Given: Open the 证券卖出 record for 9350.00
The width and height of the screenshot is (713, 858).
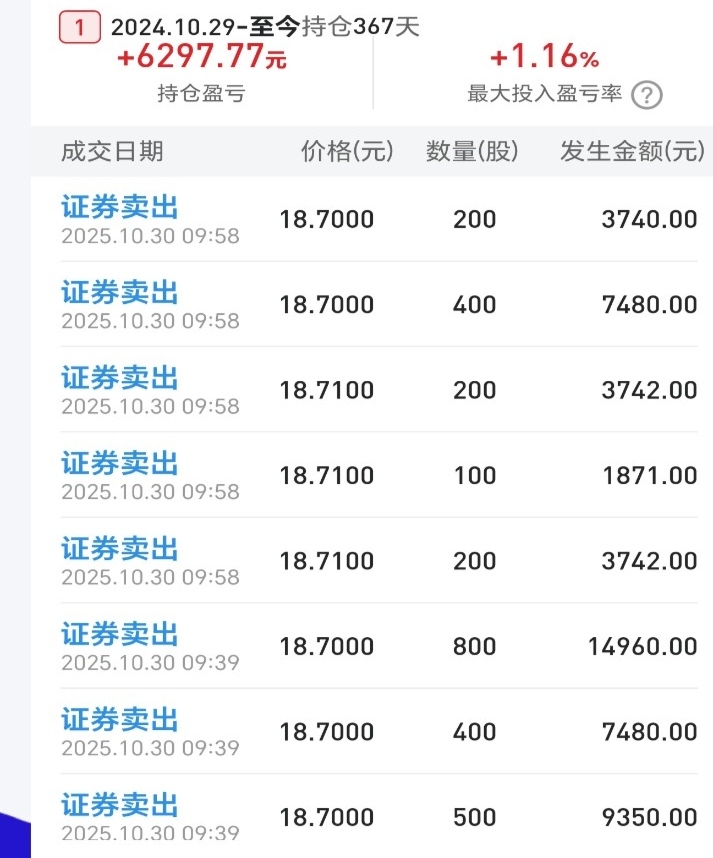Looking at the screenshot, I should (120, 805).
